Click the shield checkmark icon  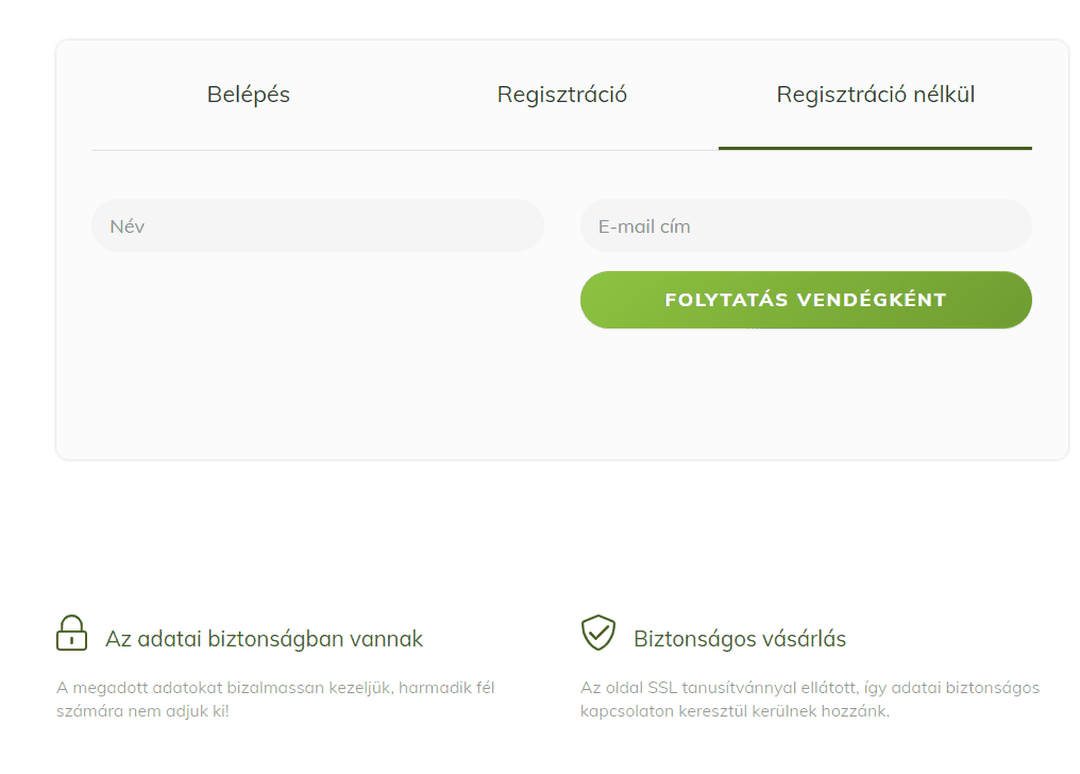pos(598,633)
